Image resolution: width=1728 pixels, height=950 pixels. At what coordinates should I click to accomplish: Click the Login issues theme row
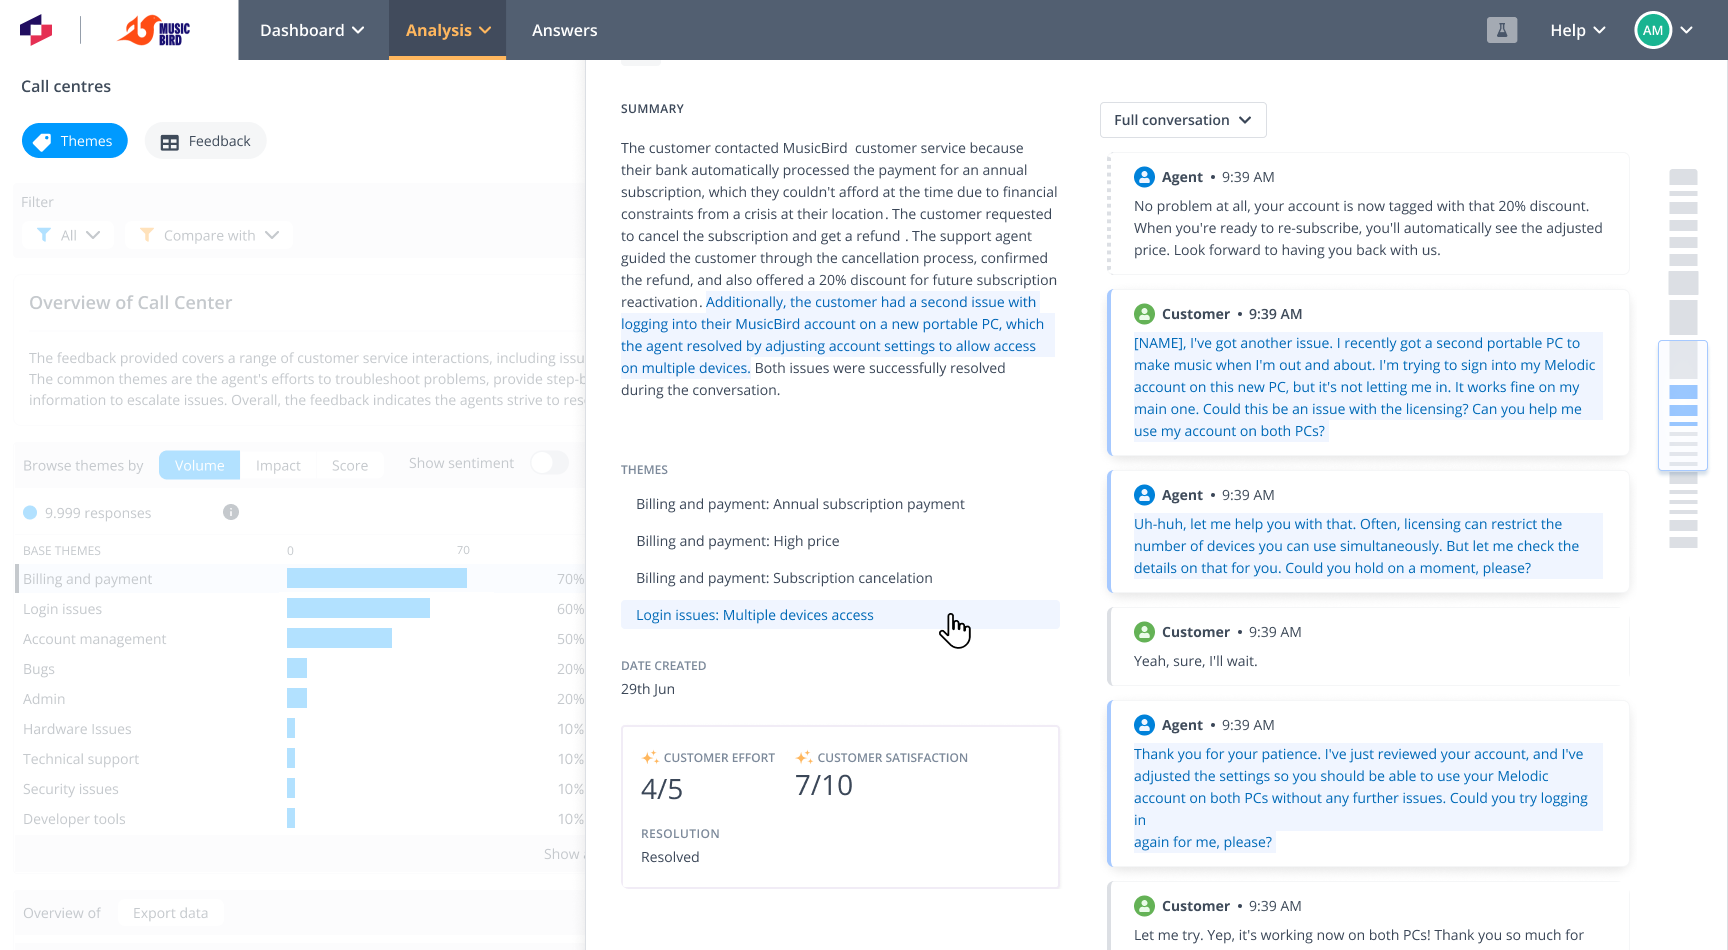click(x=300, y=609)
